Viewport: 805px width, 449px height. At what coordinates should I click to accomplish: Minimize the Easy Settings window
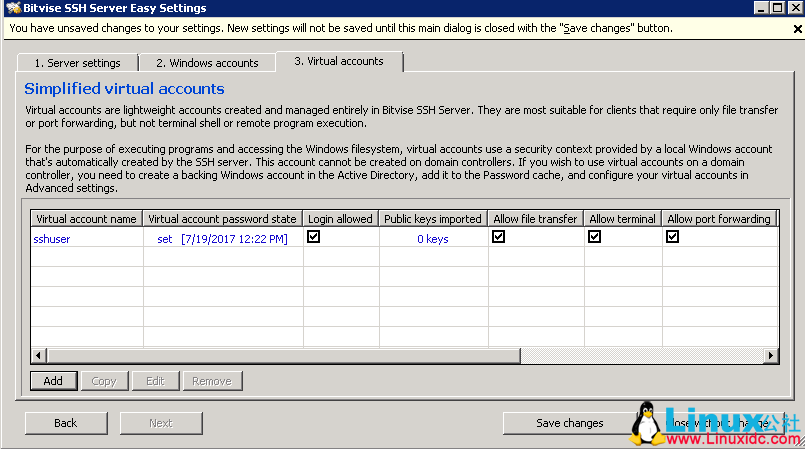click(x=761, y=8)
